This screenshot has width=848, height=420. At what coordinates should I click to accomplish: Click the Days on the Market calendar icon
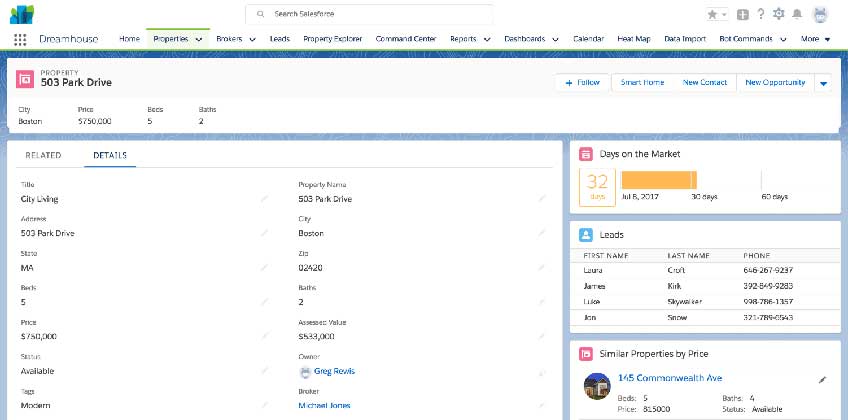click(x=586, y=154)
